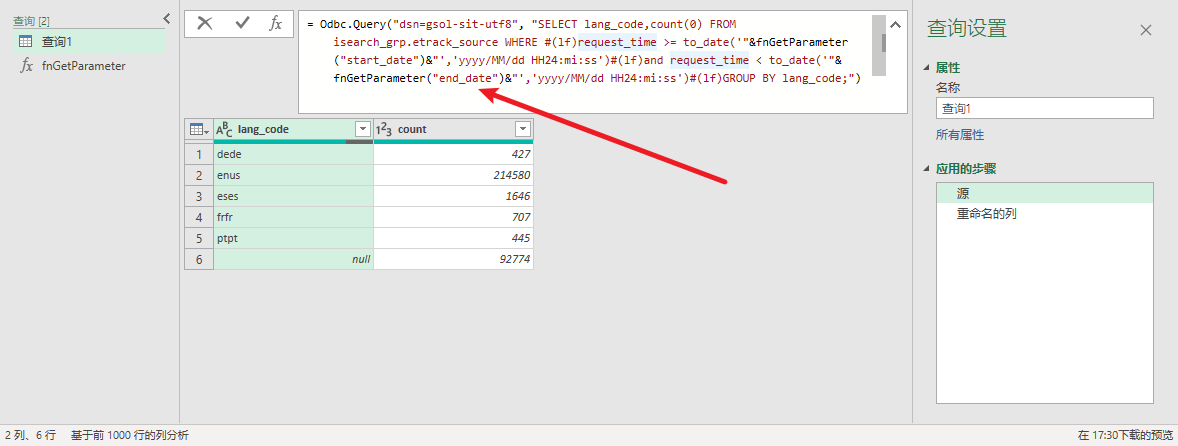Select the fnGetParameter function query
This screenshot has height=446, width=1178.
click(83, 66)
